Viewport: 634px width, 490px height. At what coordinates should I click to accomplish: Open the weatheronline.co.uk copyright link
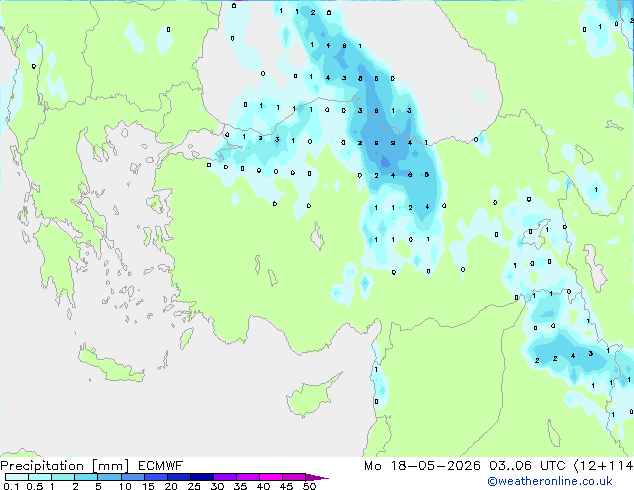[550, 481]
